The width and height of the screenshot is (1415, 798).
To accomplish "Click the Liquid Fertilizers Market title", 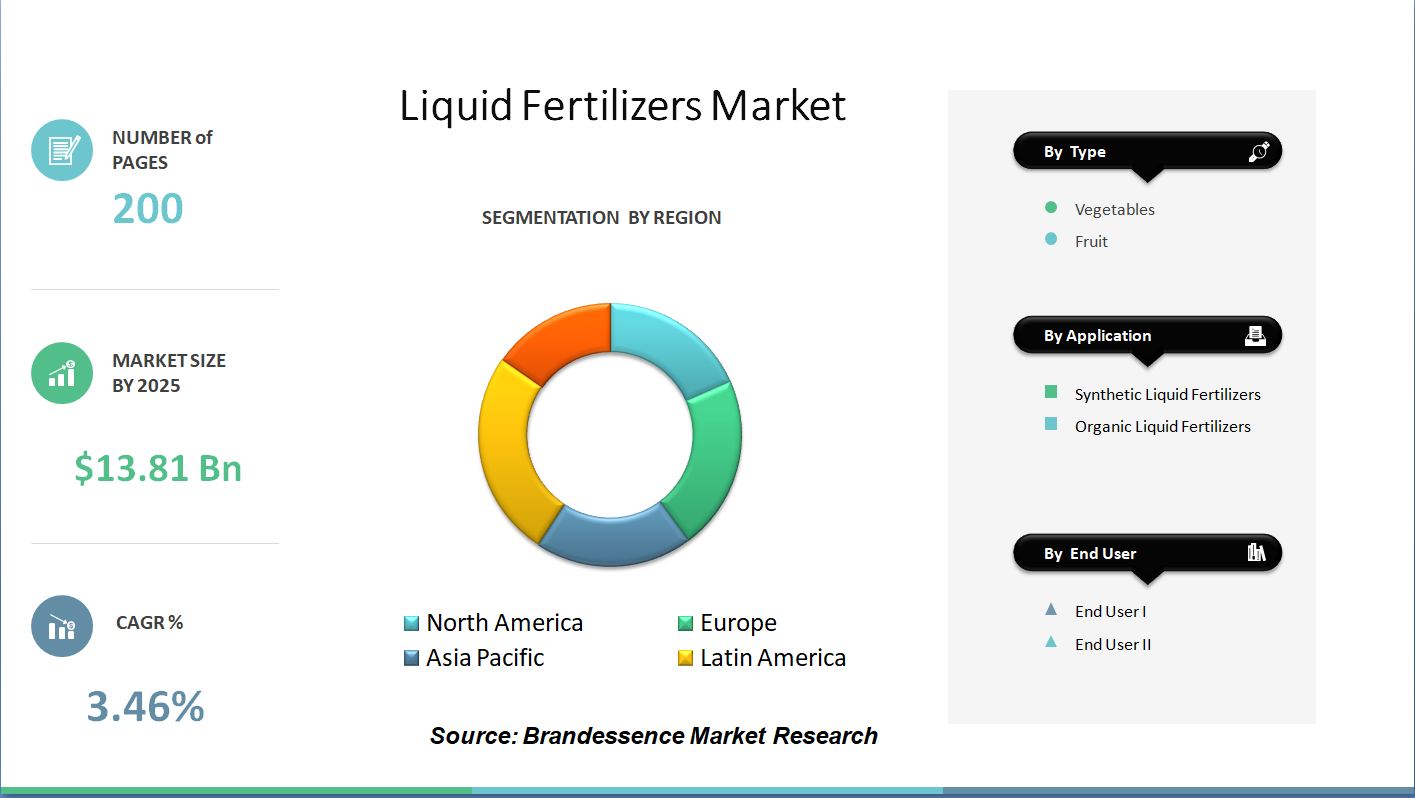I will (x=623, y=106).
